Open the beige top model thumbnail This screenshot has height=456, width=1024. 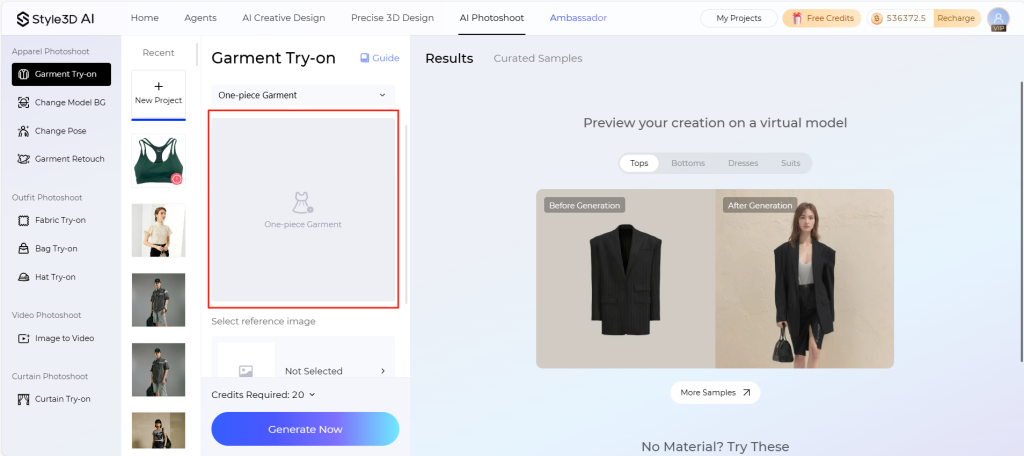(158, 230)
